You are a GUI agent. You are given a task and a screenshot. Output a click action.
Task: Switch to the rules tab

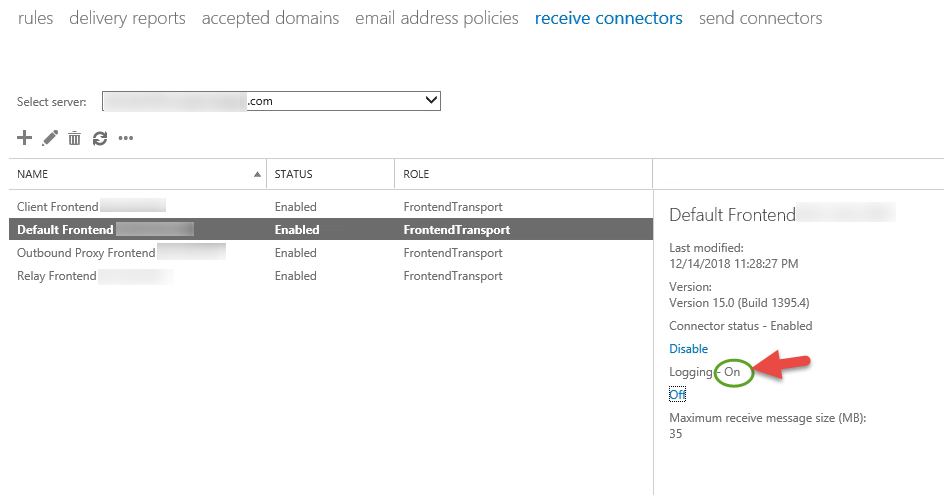(36, 18)
